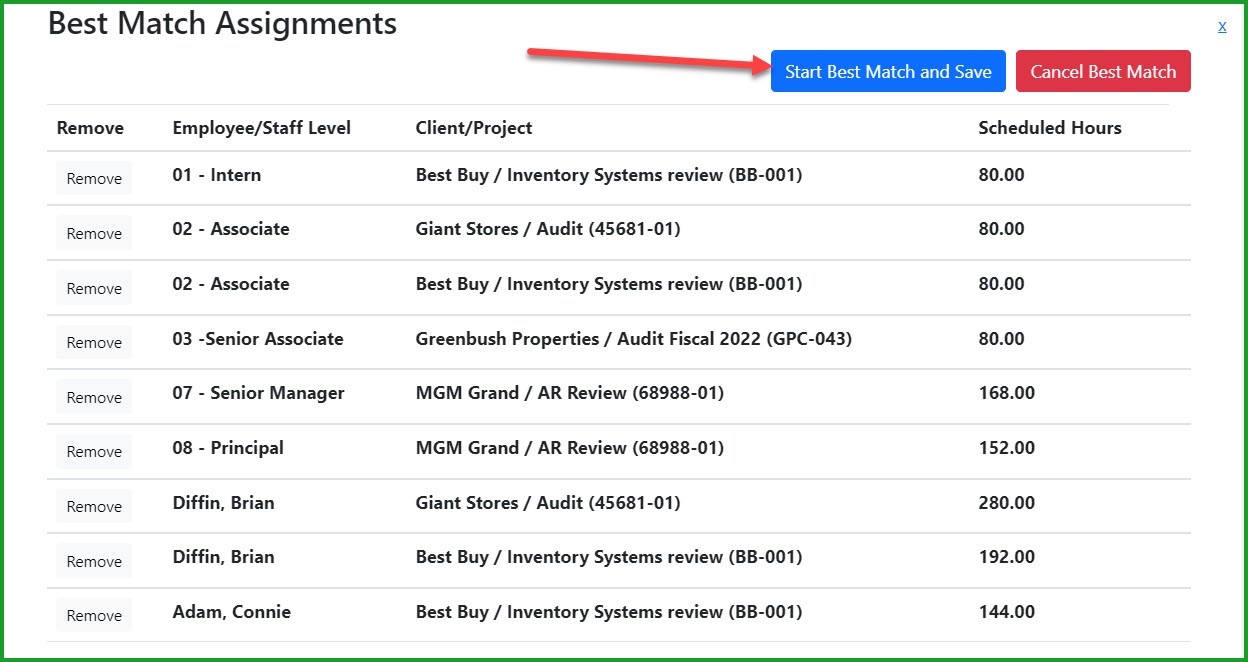Select the 01 - Intern staff level cell
This screenshot has width=1248, height=662.
(216, 175)
